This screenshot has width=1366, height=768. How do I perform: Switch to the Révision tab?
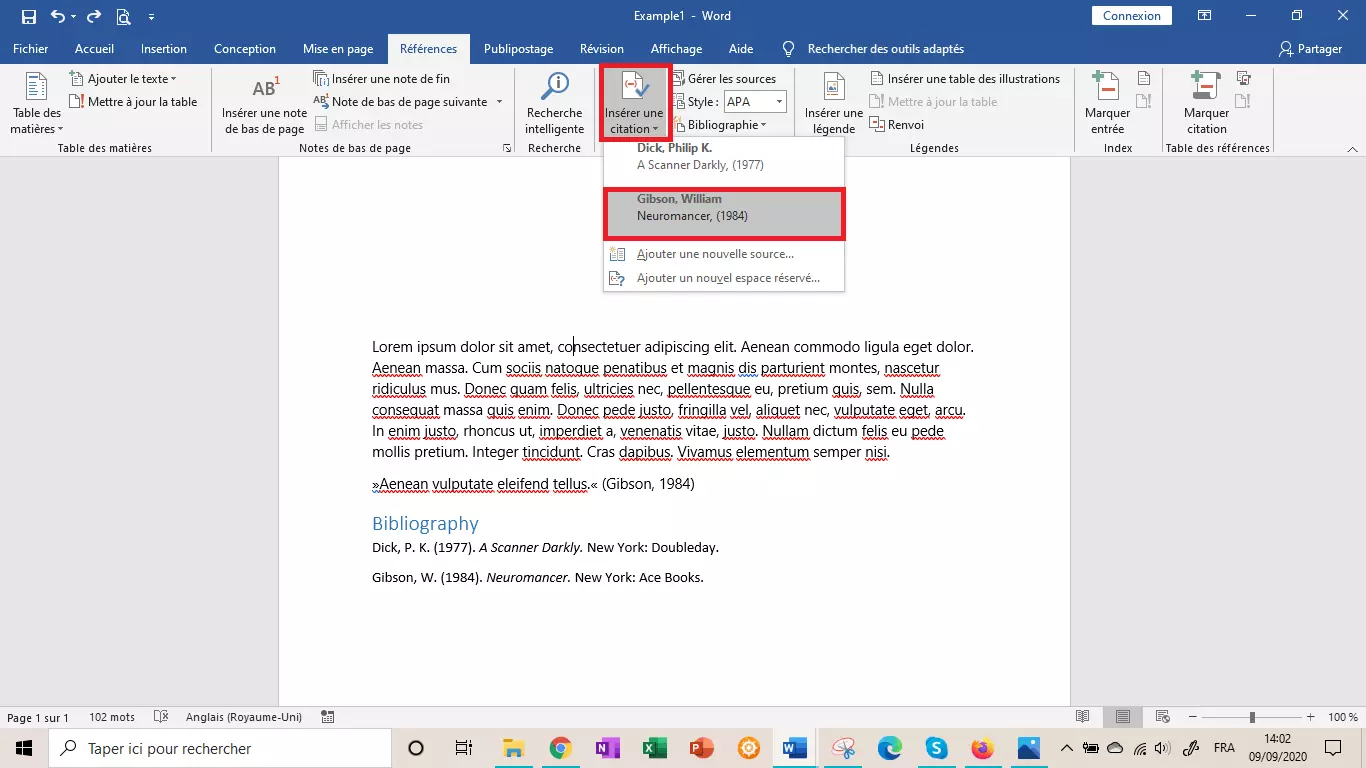click(602, 48)
